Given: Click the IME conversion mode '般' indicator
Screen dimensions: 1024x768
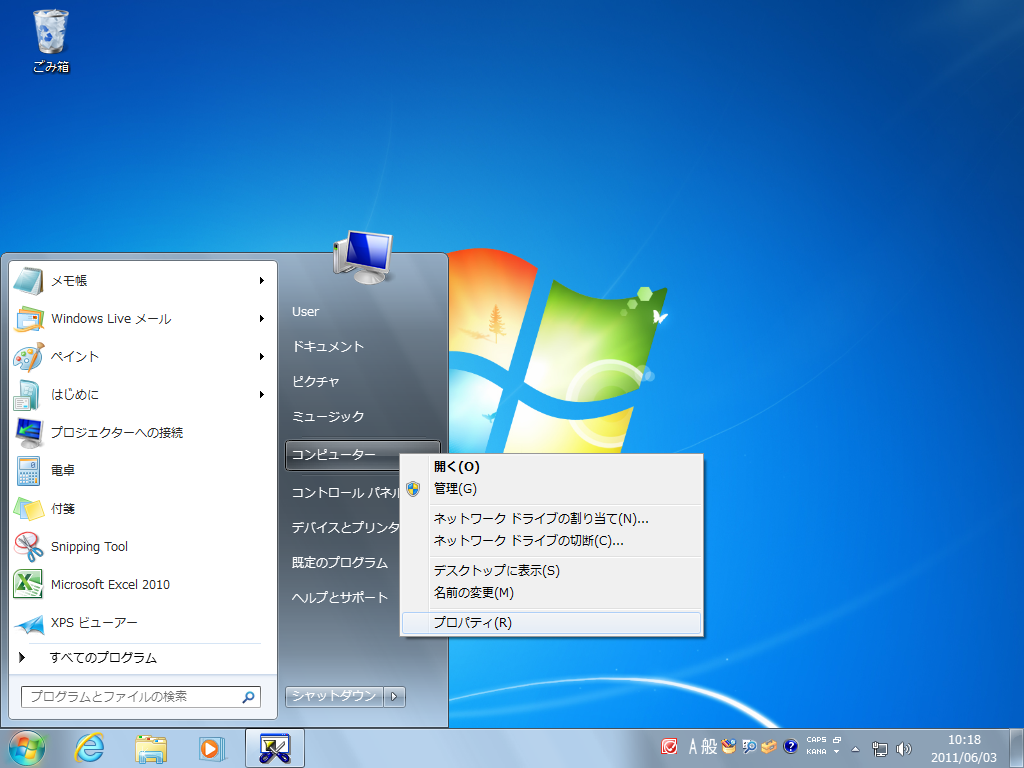Looking at the screenshot, I should [709, 746].
